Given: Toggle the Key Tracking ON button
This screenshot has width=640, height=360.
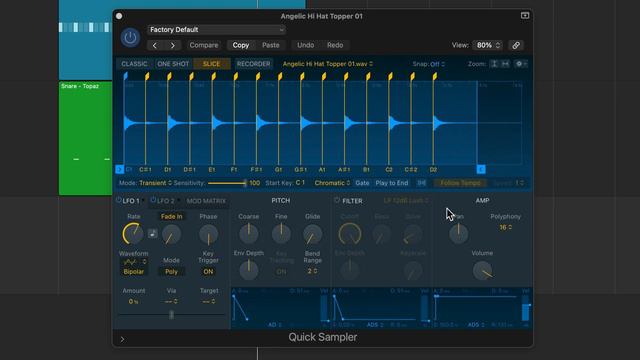Looking at the screenshot, I should pyautogui.click(x=281, y=271).
